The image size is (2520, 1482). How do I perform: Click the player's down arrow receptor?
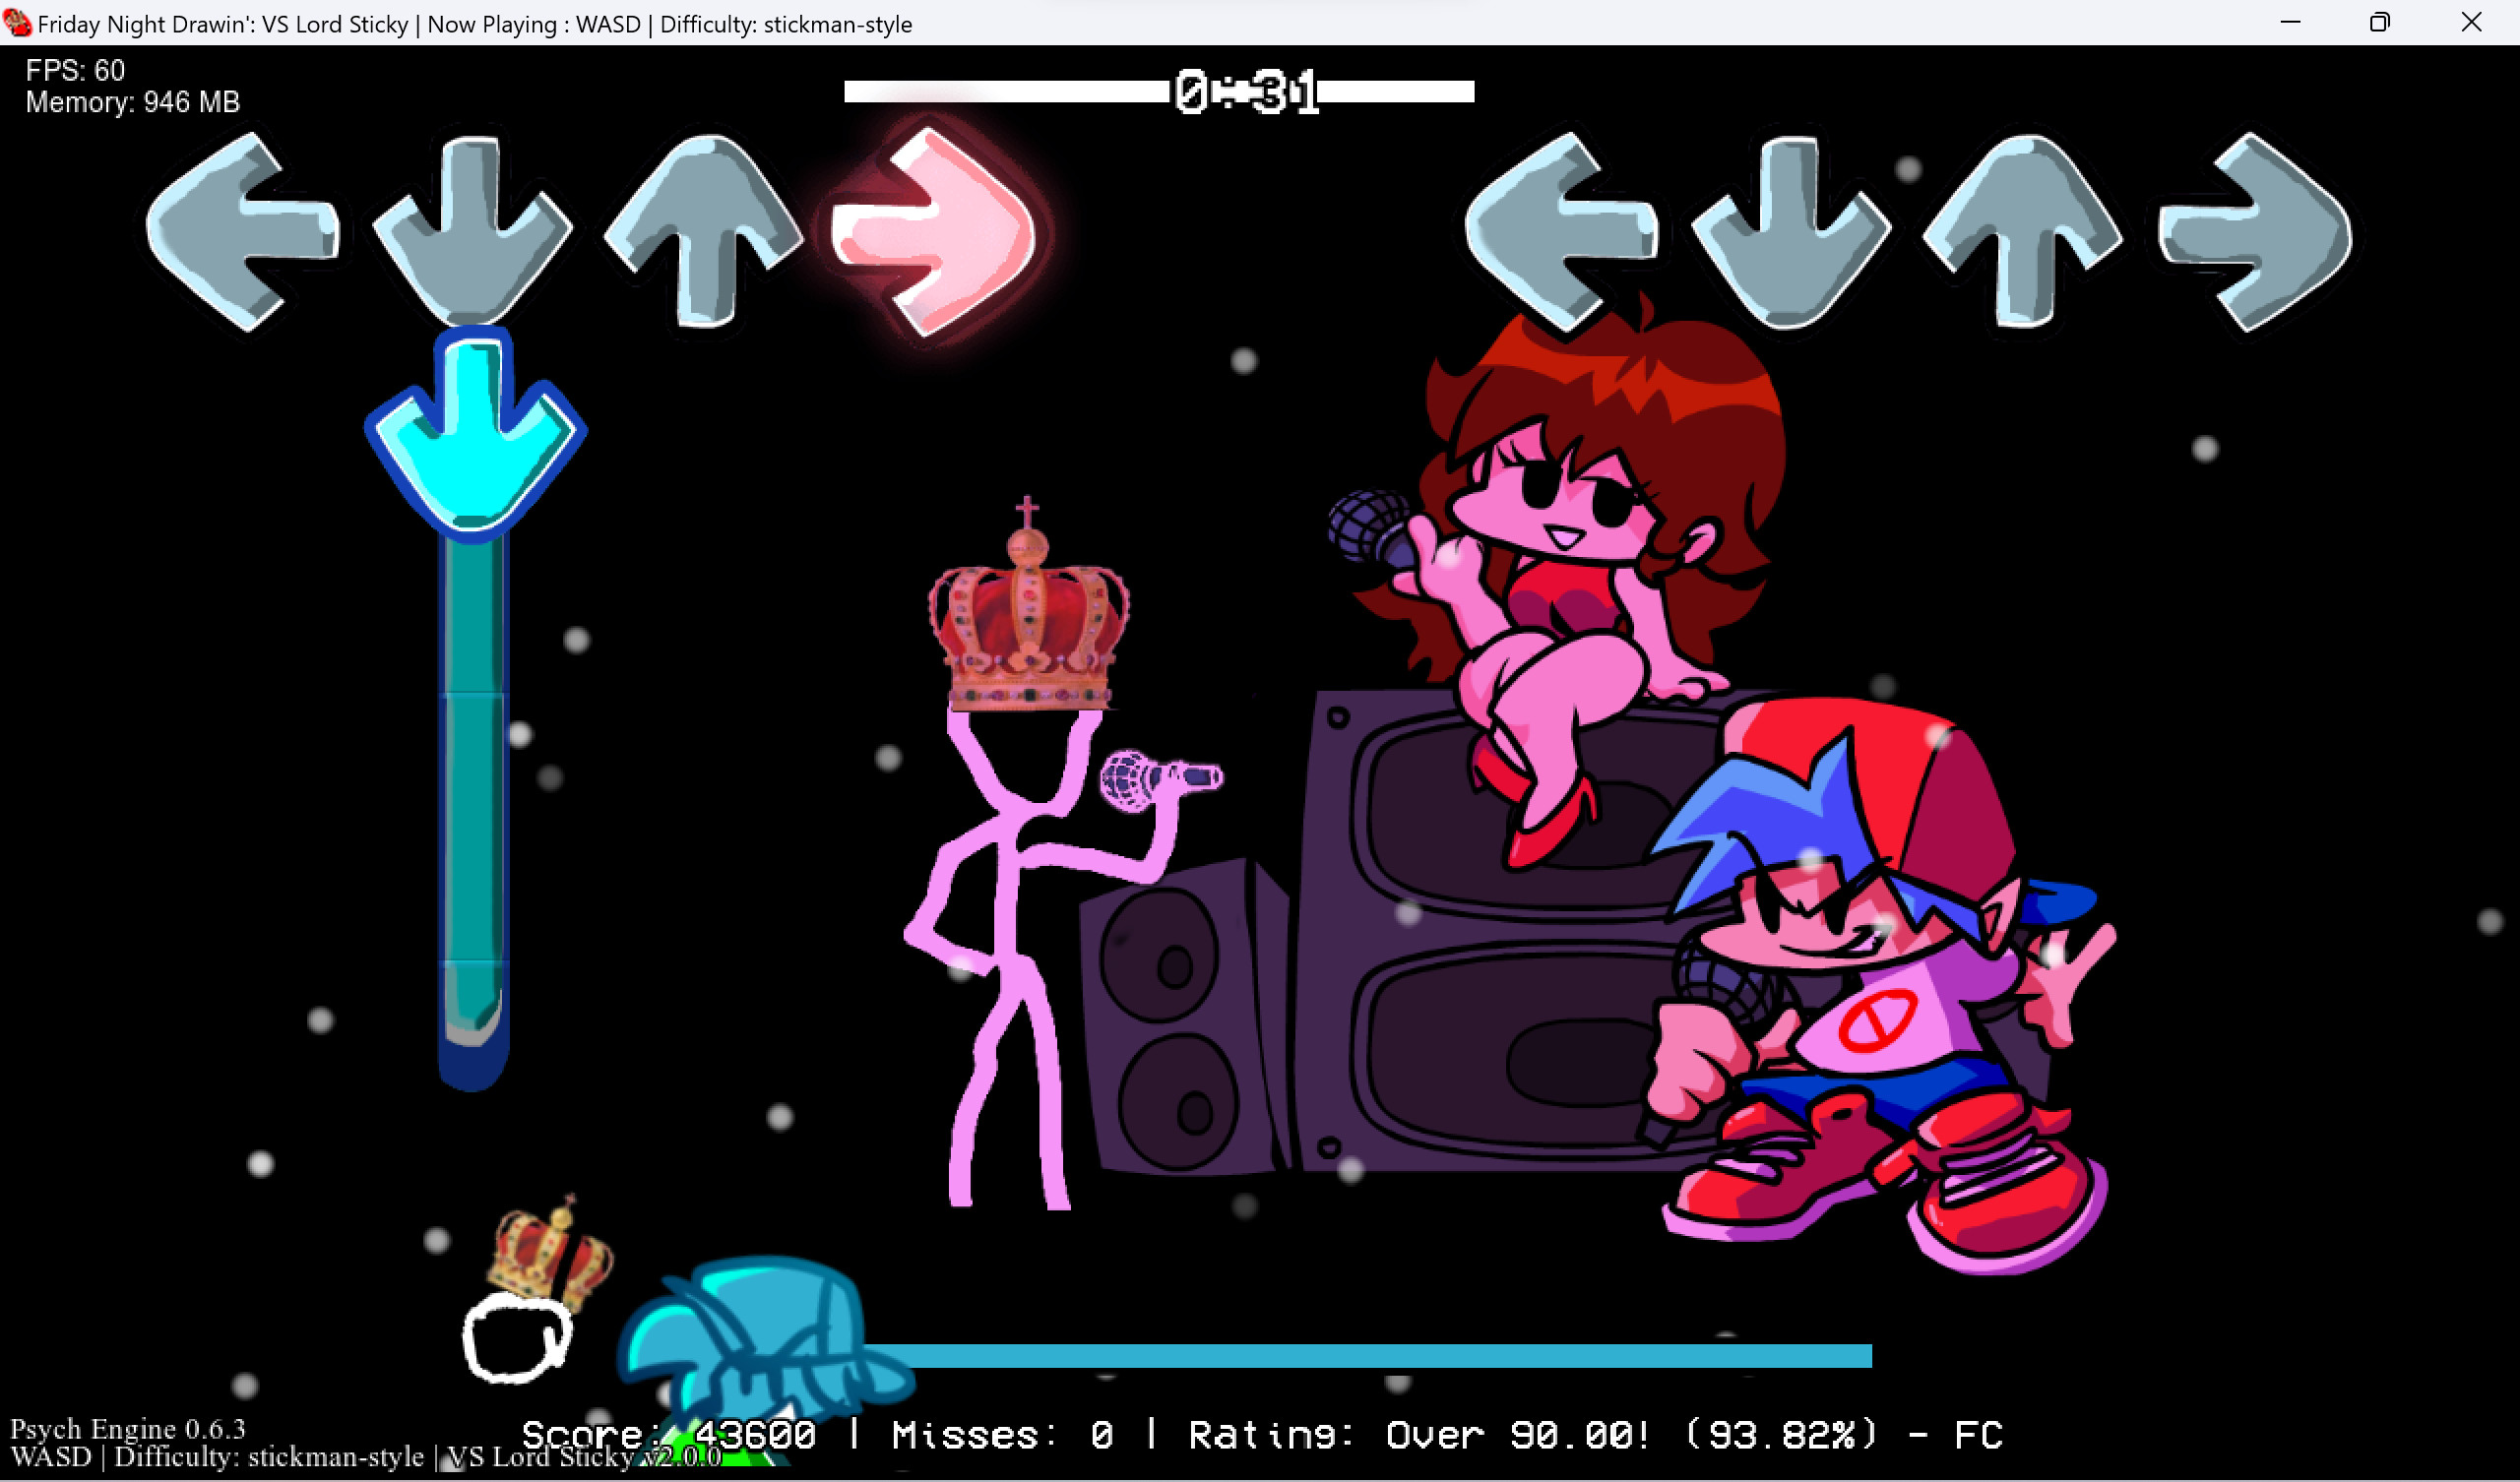1790,231
